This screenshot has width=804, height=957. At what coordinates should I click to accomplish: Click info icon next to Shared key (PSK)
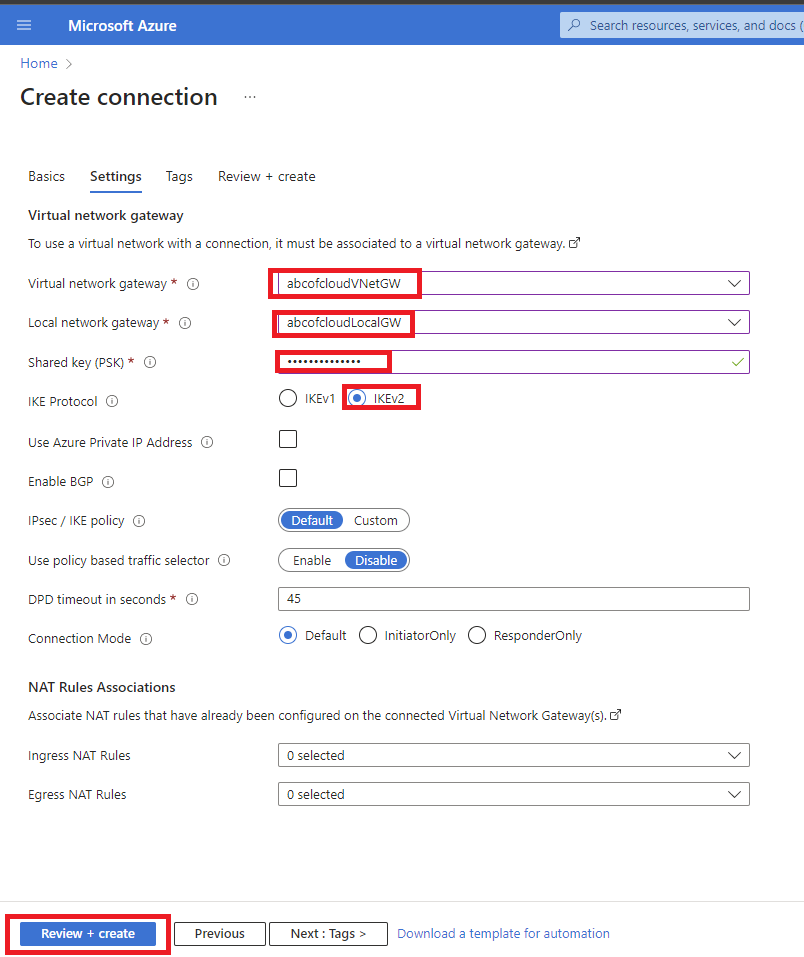click(x=151, y=363)
